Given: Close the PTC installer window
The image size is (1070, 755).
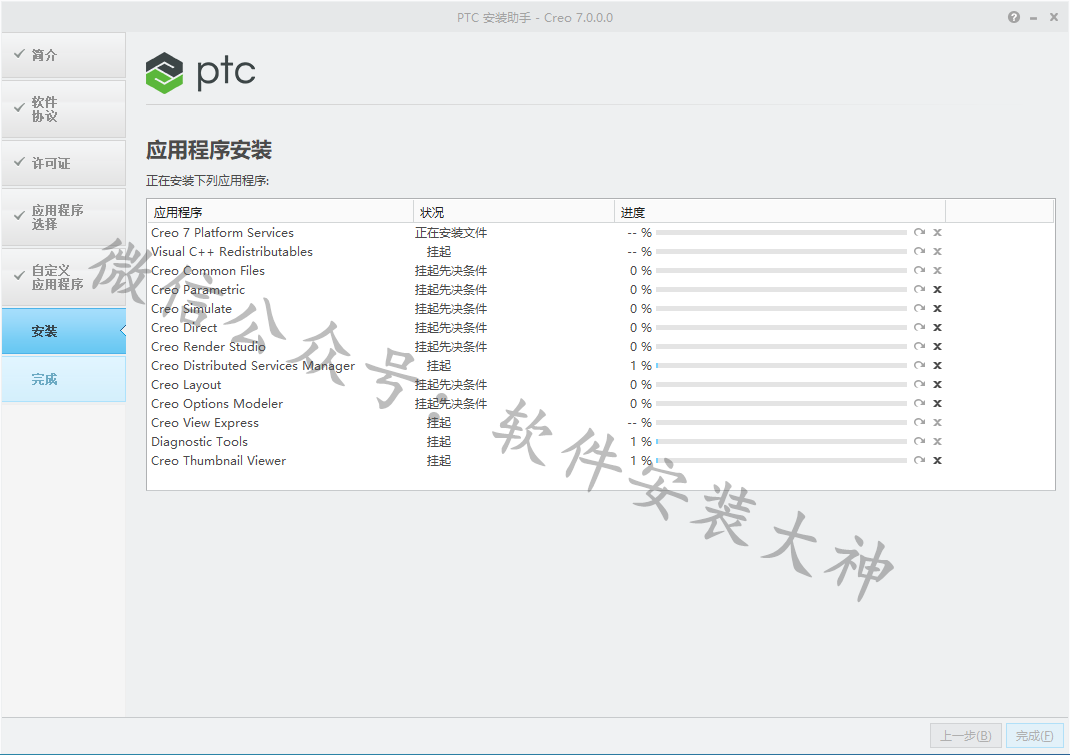Looking at the screenshot, I should coord(1054,17).
